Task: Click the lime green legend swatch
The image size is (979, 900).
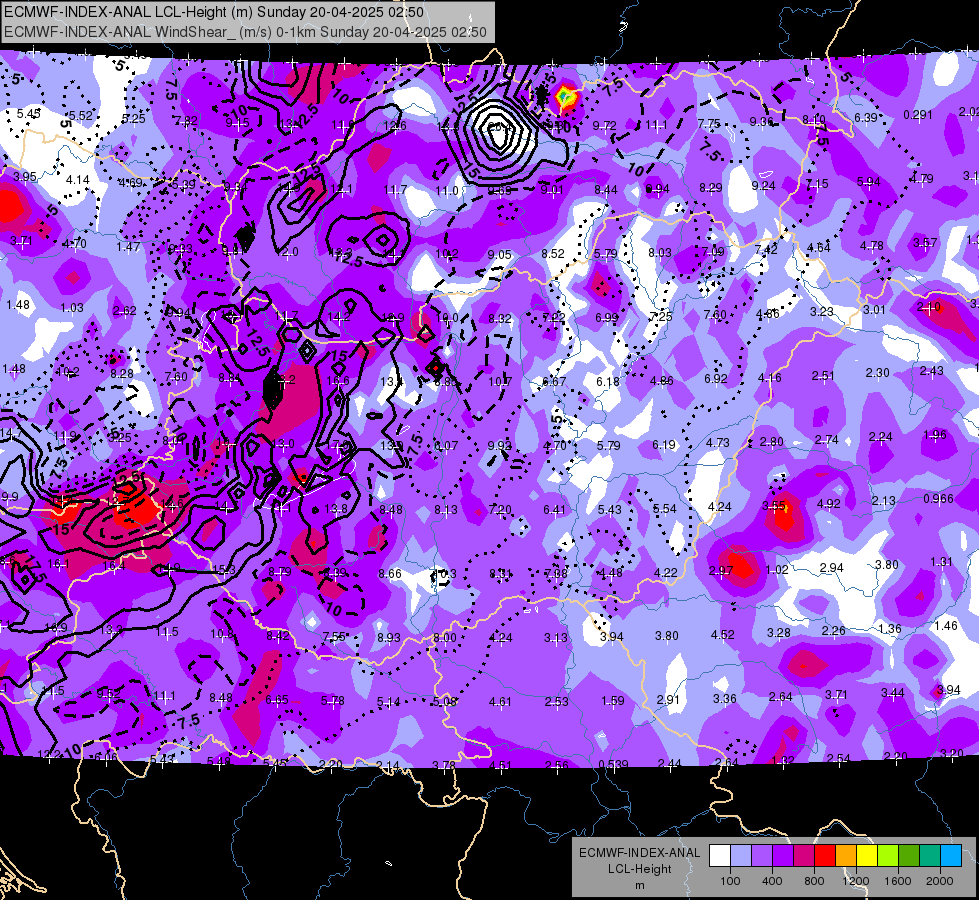Action: [888, 856]
